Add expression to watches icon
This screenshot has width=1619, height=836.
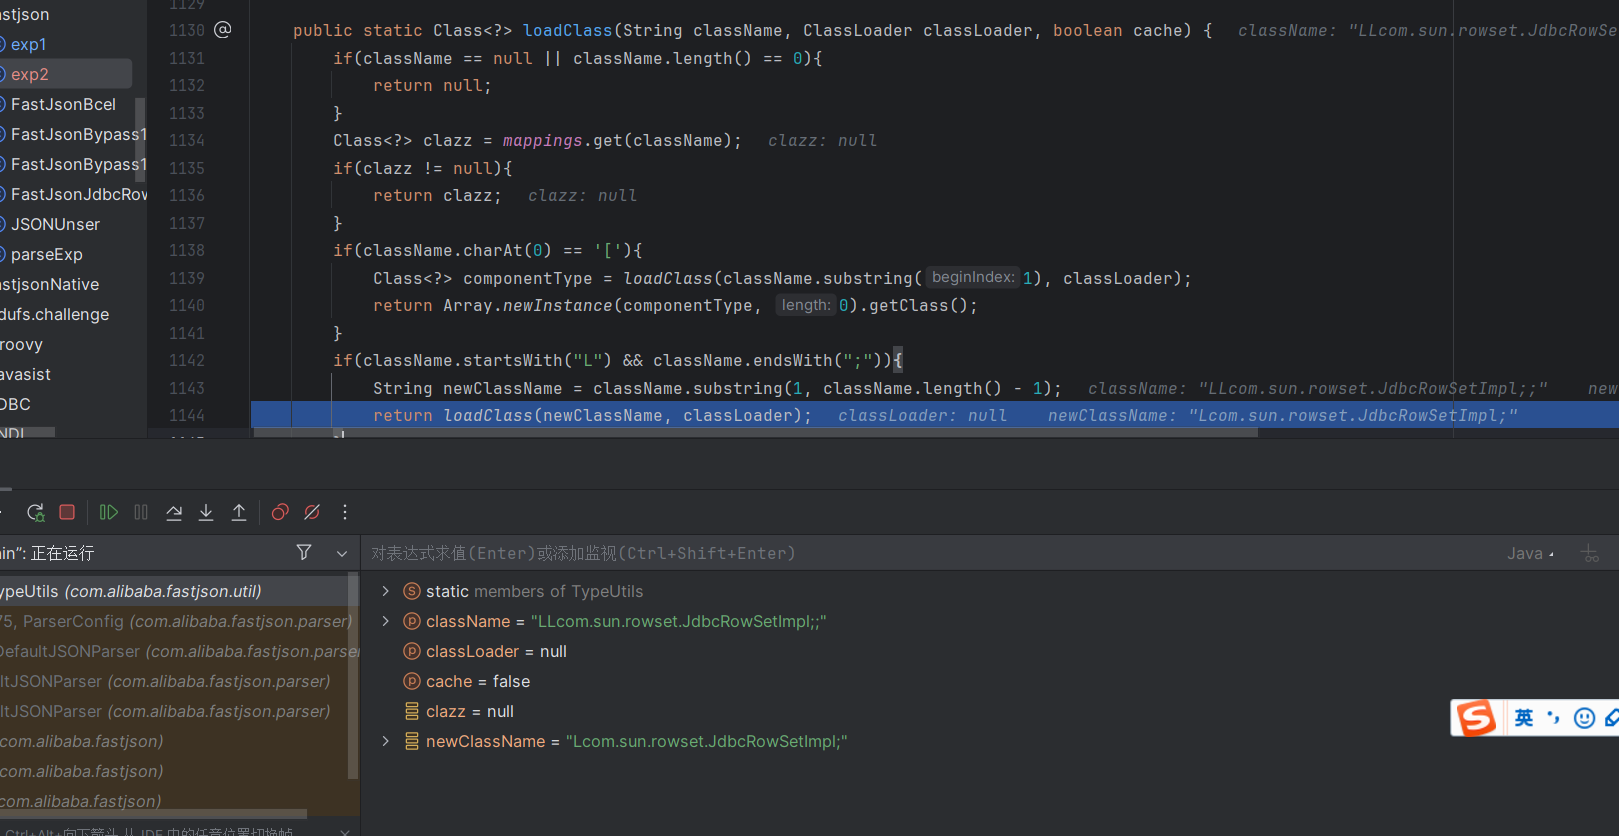point(1590,553)
